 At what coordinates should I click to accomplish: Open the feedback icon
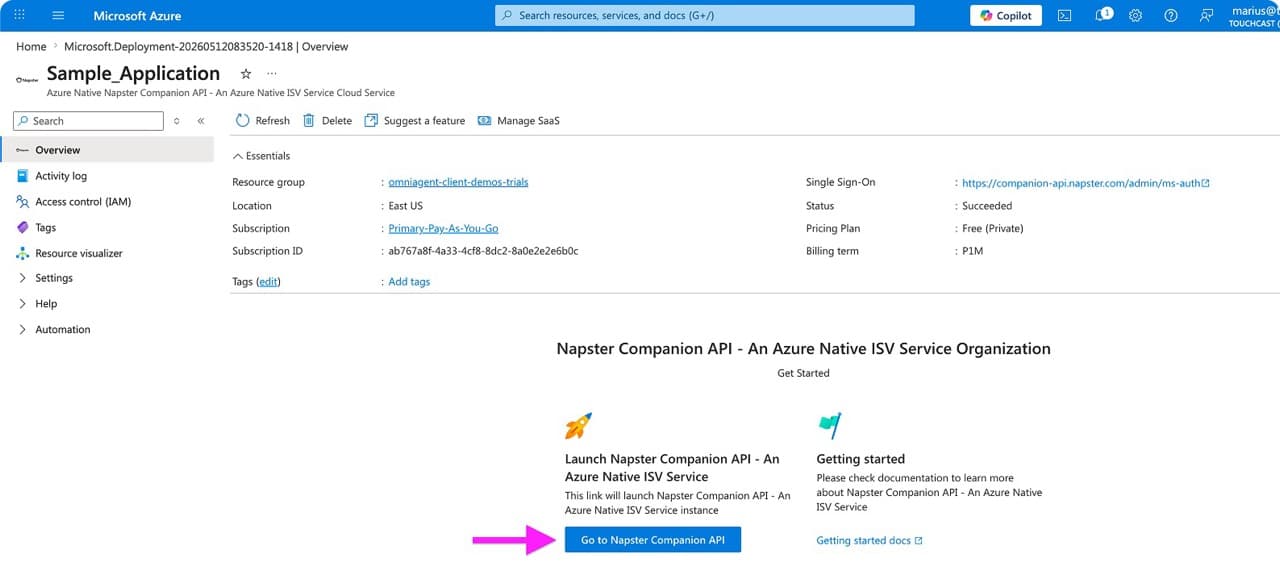coord(1207,15)
